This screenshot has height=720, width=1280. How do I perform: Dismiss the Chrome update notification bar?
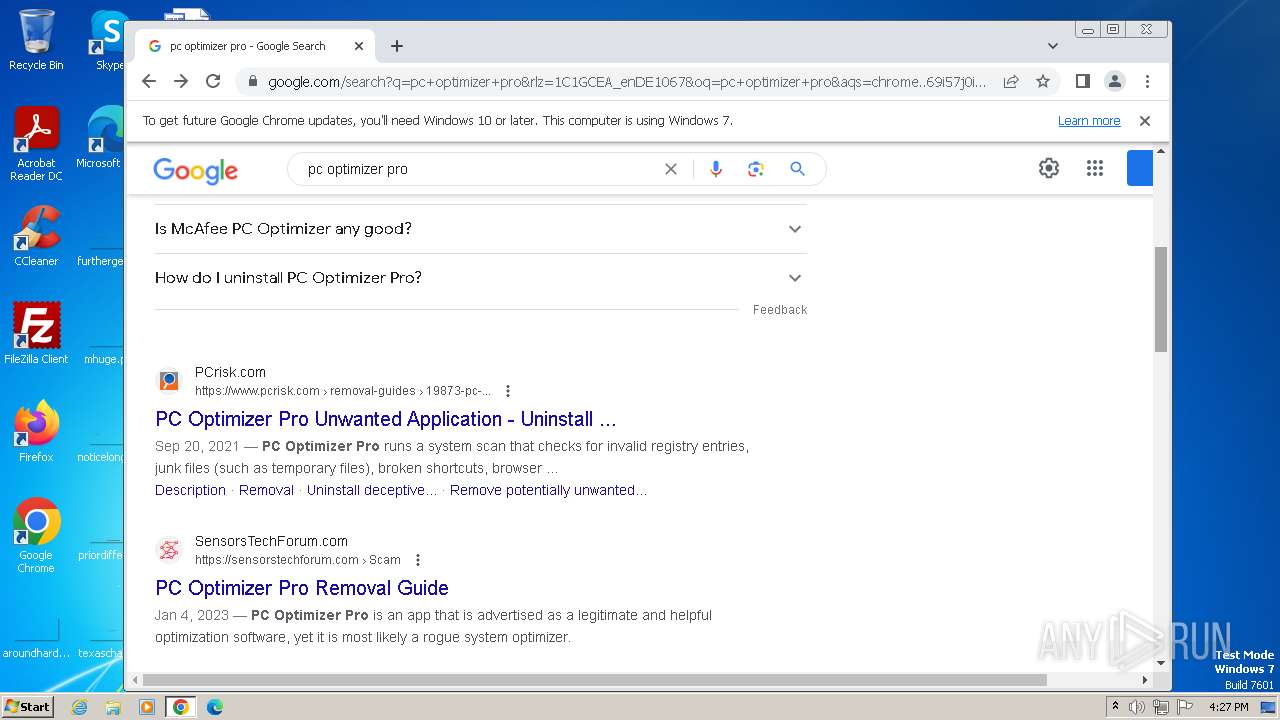coord(1145,121)
